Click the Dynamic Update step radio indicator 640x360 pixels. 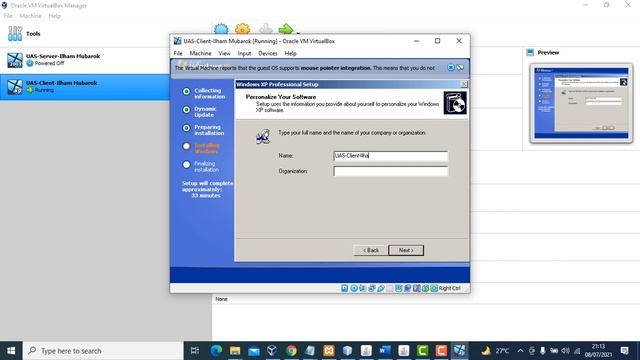click(187, 110)
